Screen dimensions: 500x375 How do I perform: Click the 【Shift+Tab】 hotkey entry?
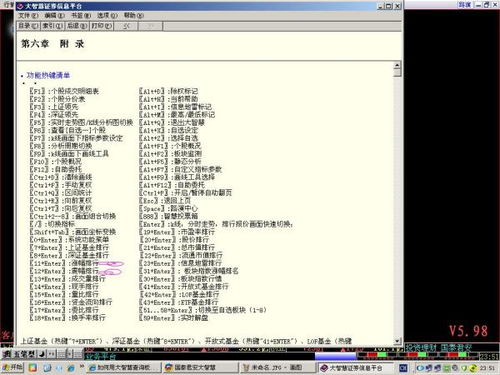(x=72, y=232)
